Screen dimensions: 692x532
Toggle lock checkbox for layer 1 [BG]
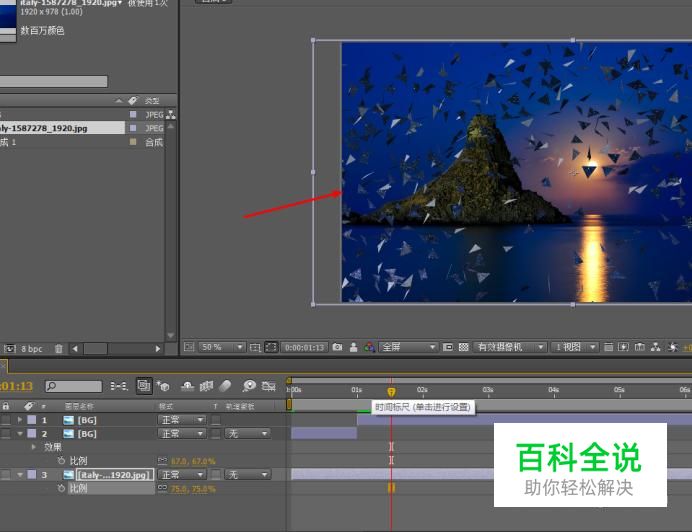click(x=6, y=420)
